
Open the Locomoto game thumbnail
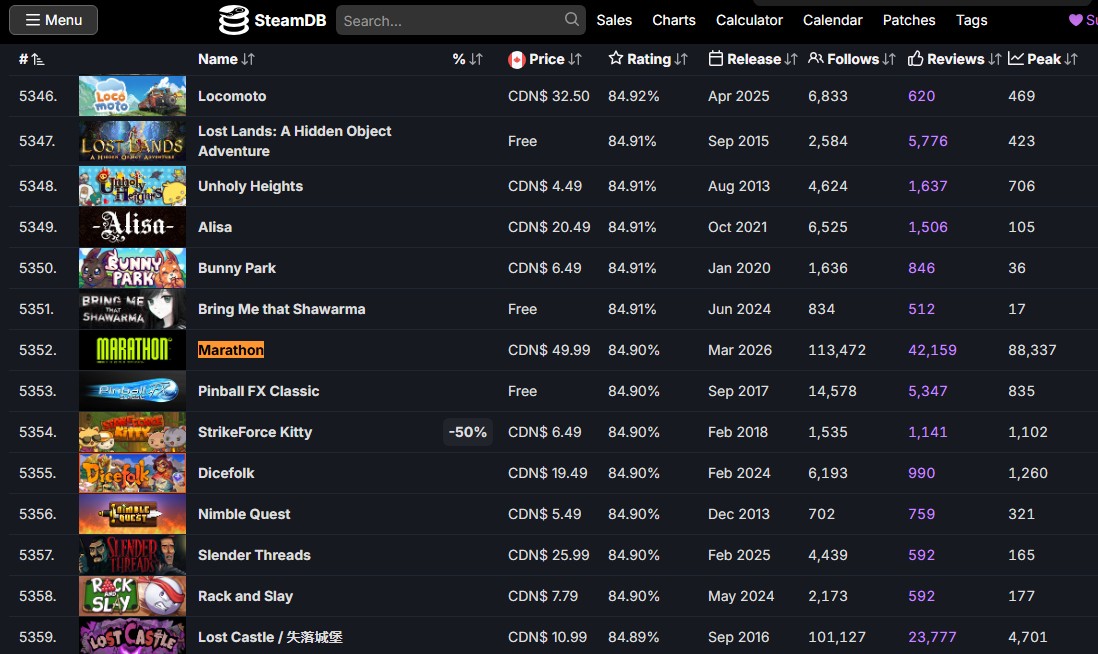click(132, 96)
